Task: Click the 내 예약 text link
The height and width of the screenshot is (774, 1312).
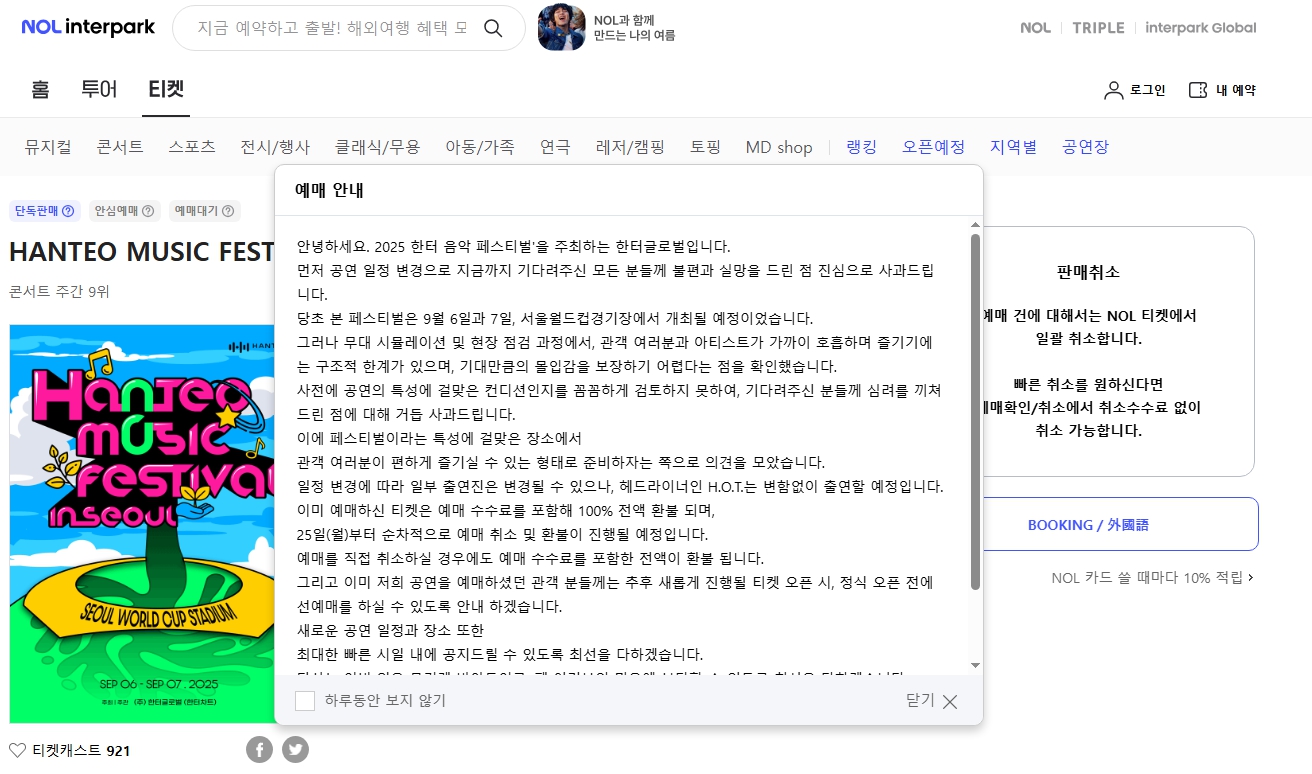Action: (x=1236, y=90)
